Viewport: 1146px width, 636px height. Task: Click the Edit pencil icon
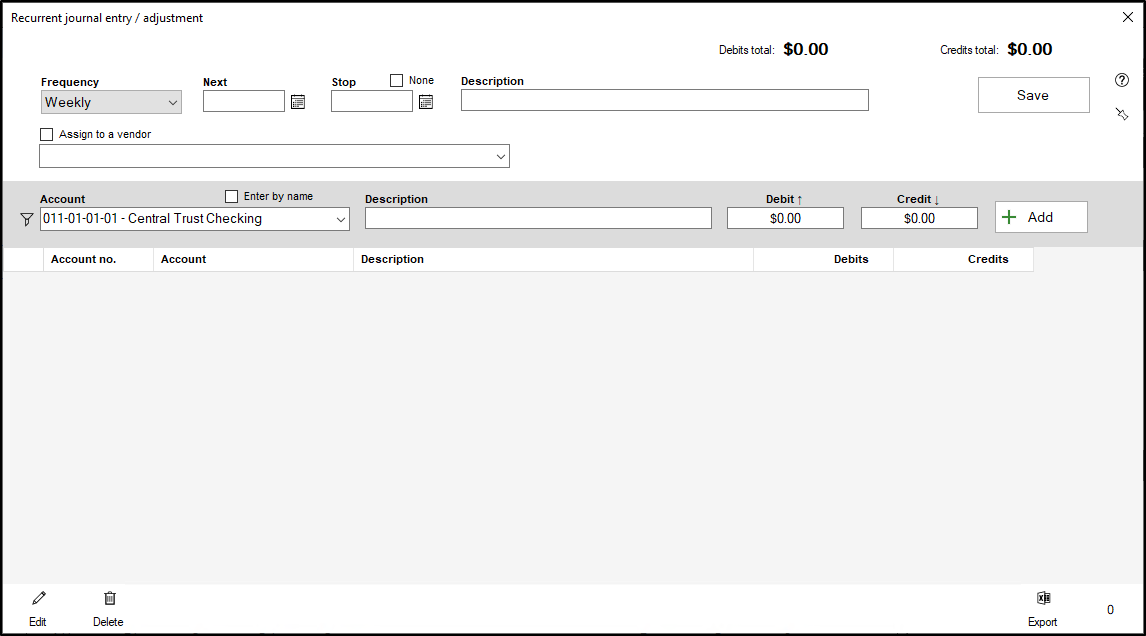[x=38, y=598]
